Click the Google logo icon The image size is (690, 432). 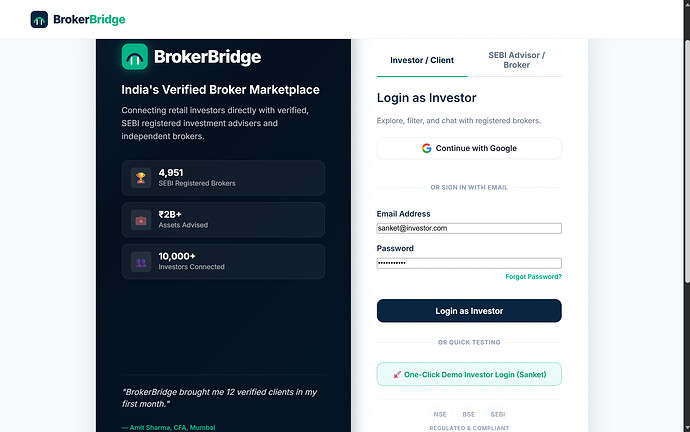click(x=426, y=148)
